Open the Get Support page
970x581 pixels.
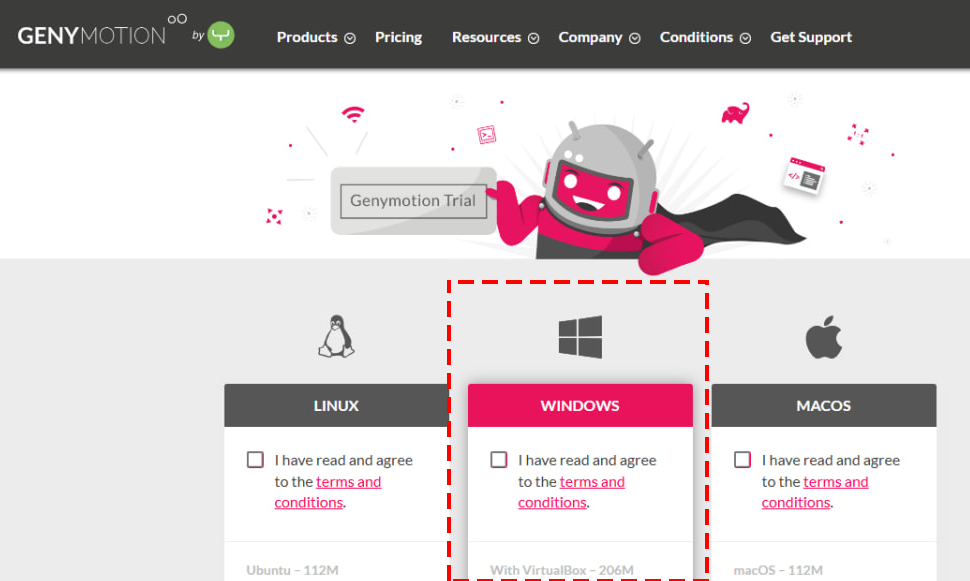[x=810, y=37]
